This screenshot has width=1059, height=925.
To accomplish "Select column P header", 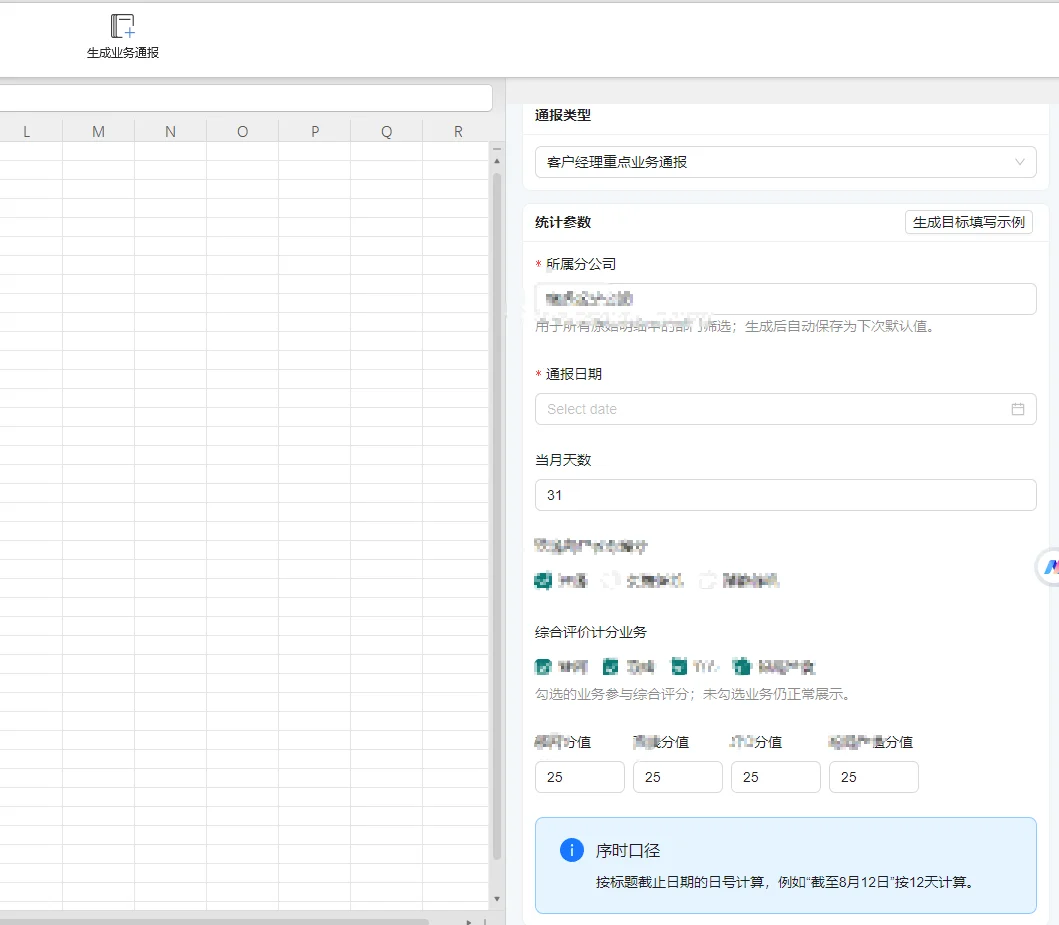I will (x=315, y=132).
